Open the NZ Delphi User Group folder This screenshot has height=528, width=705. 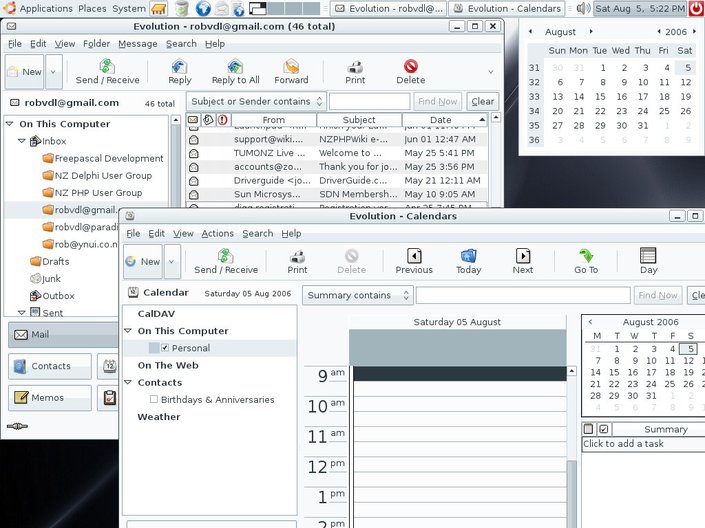coord(97,175)
